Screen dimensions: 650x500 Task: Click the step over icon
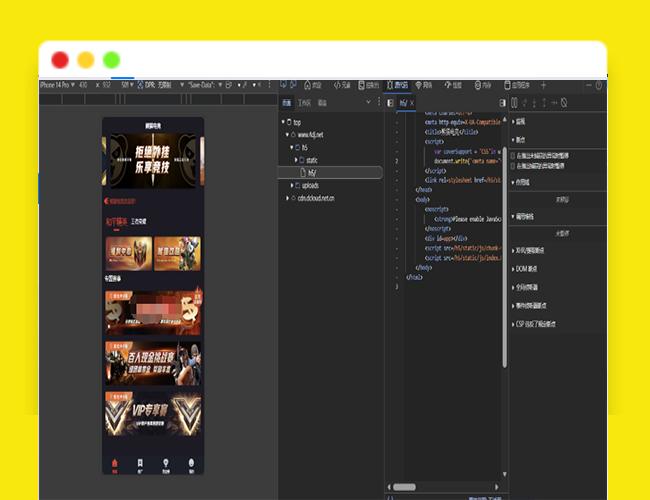(x=524, y=103)
